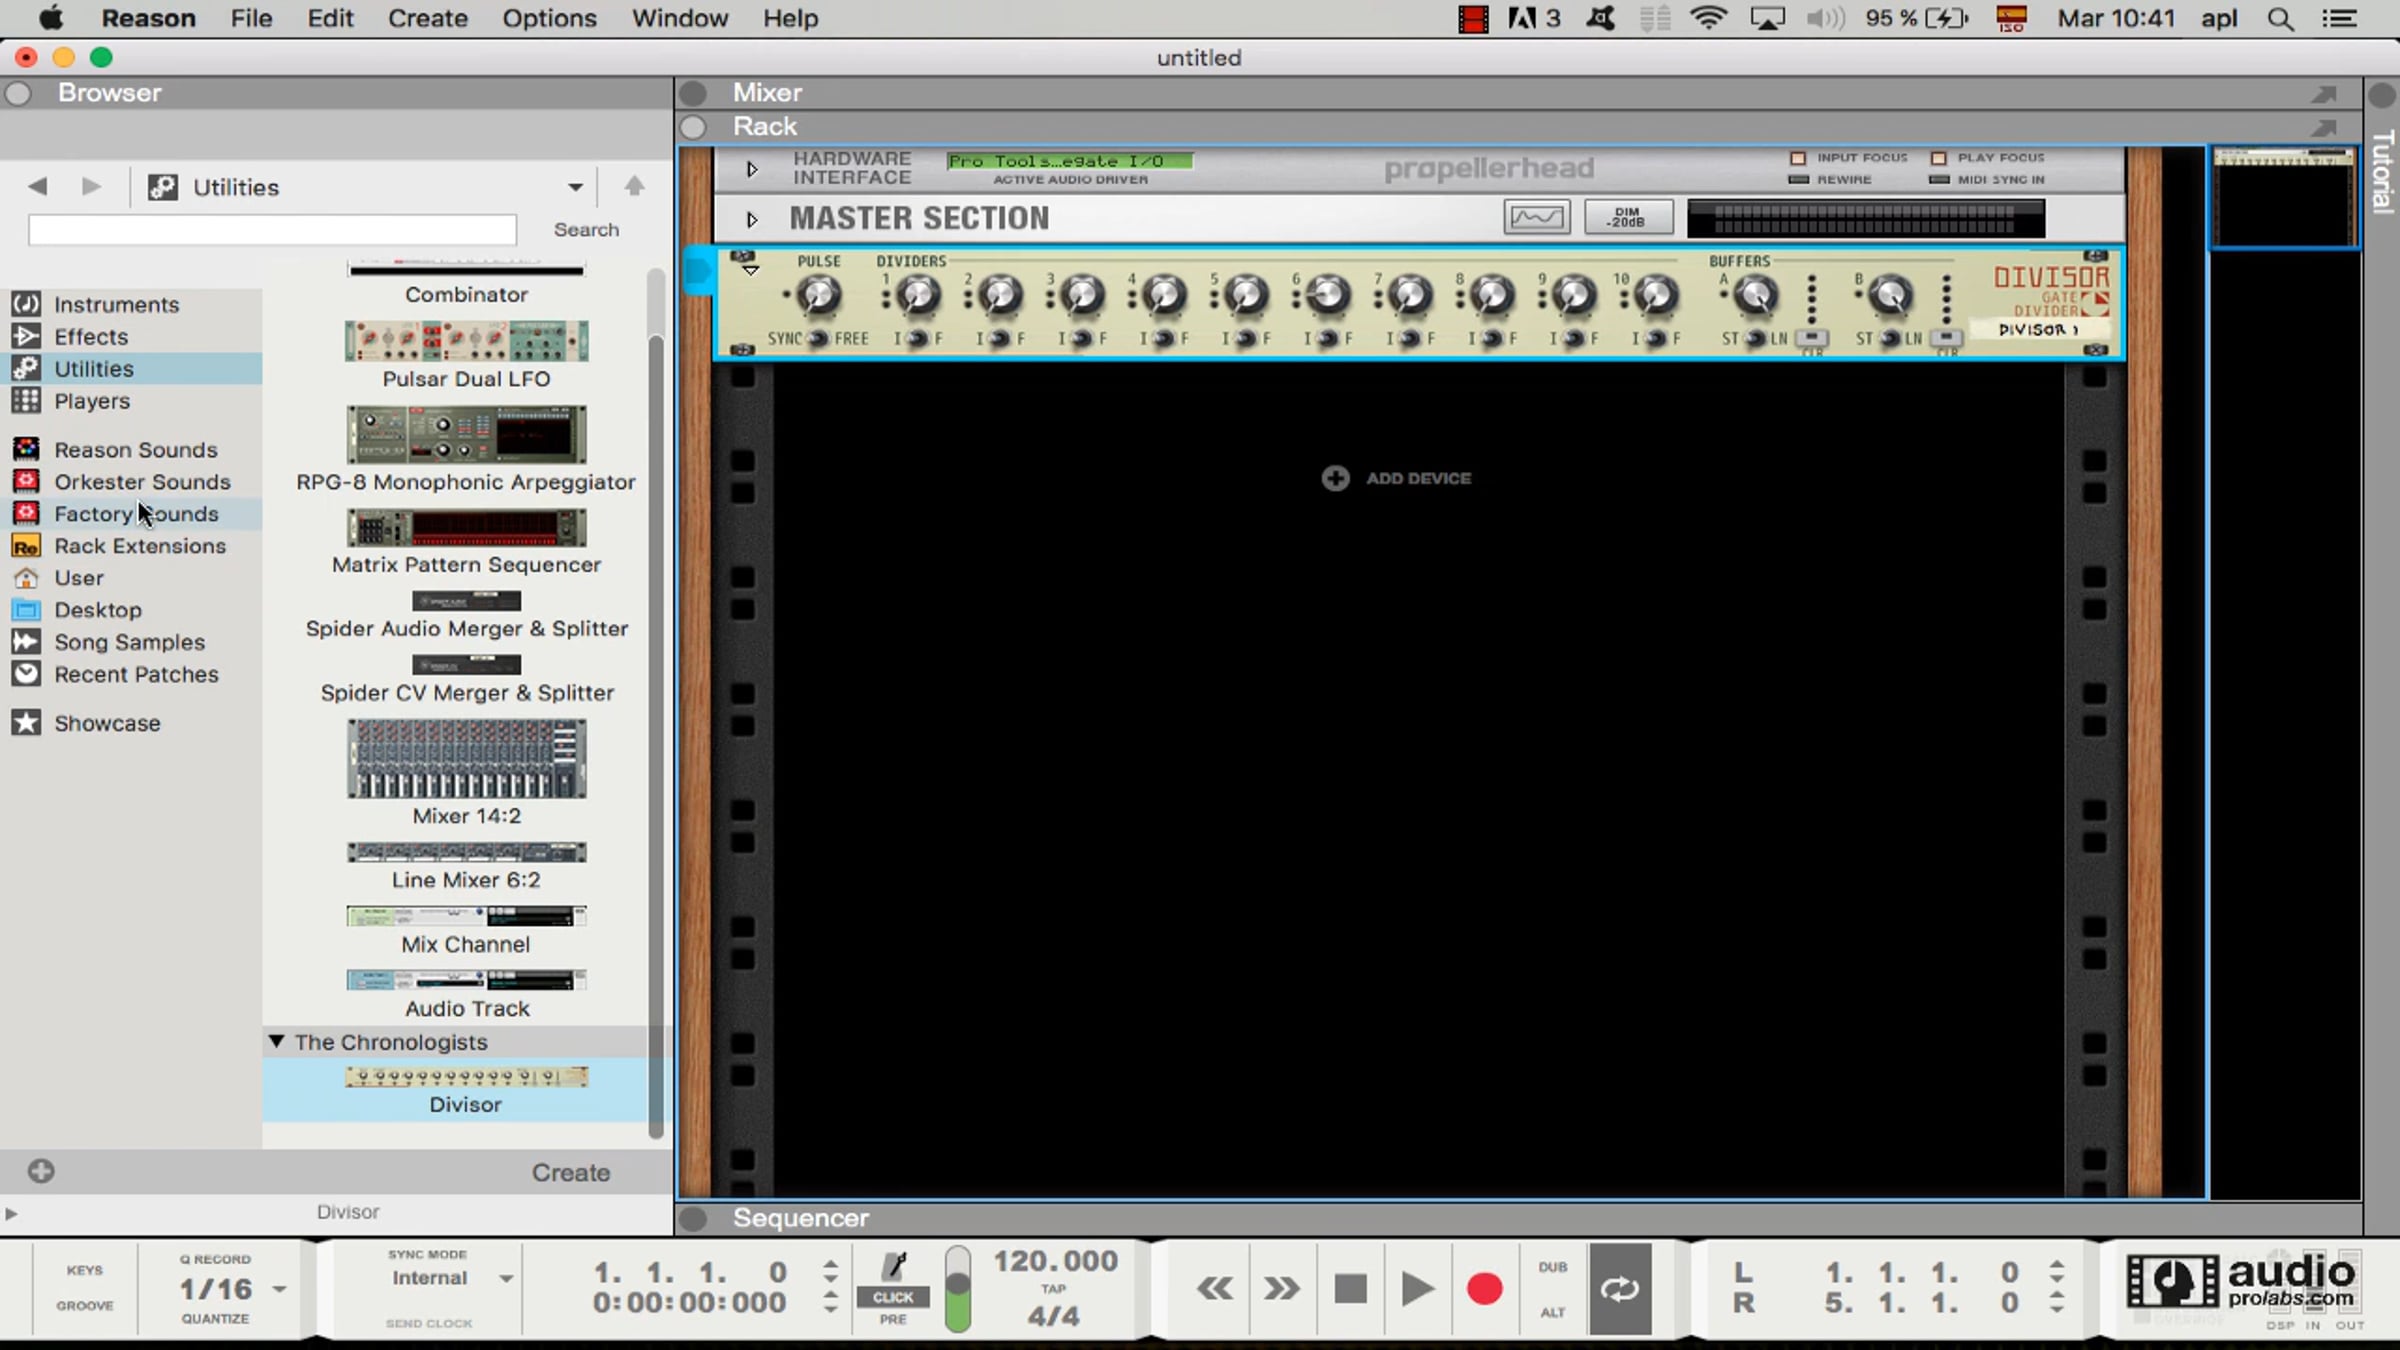Click the Stop transport button
The image size is (2400, 1350).
click(1350, 1289)
